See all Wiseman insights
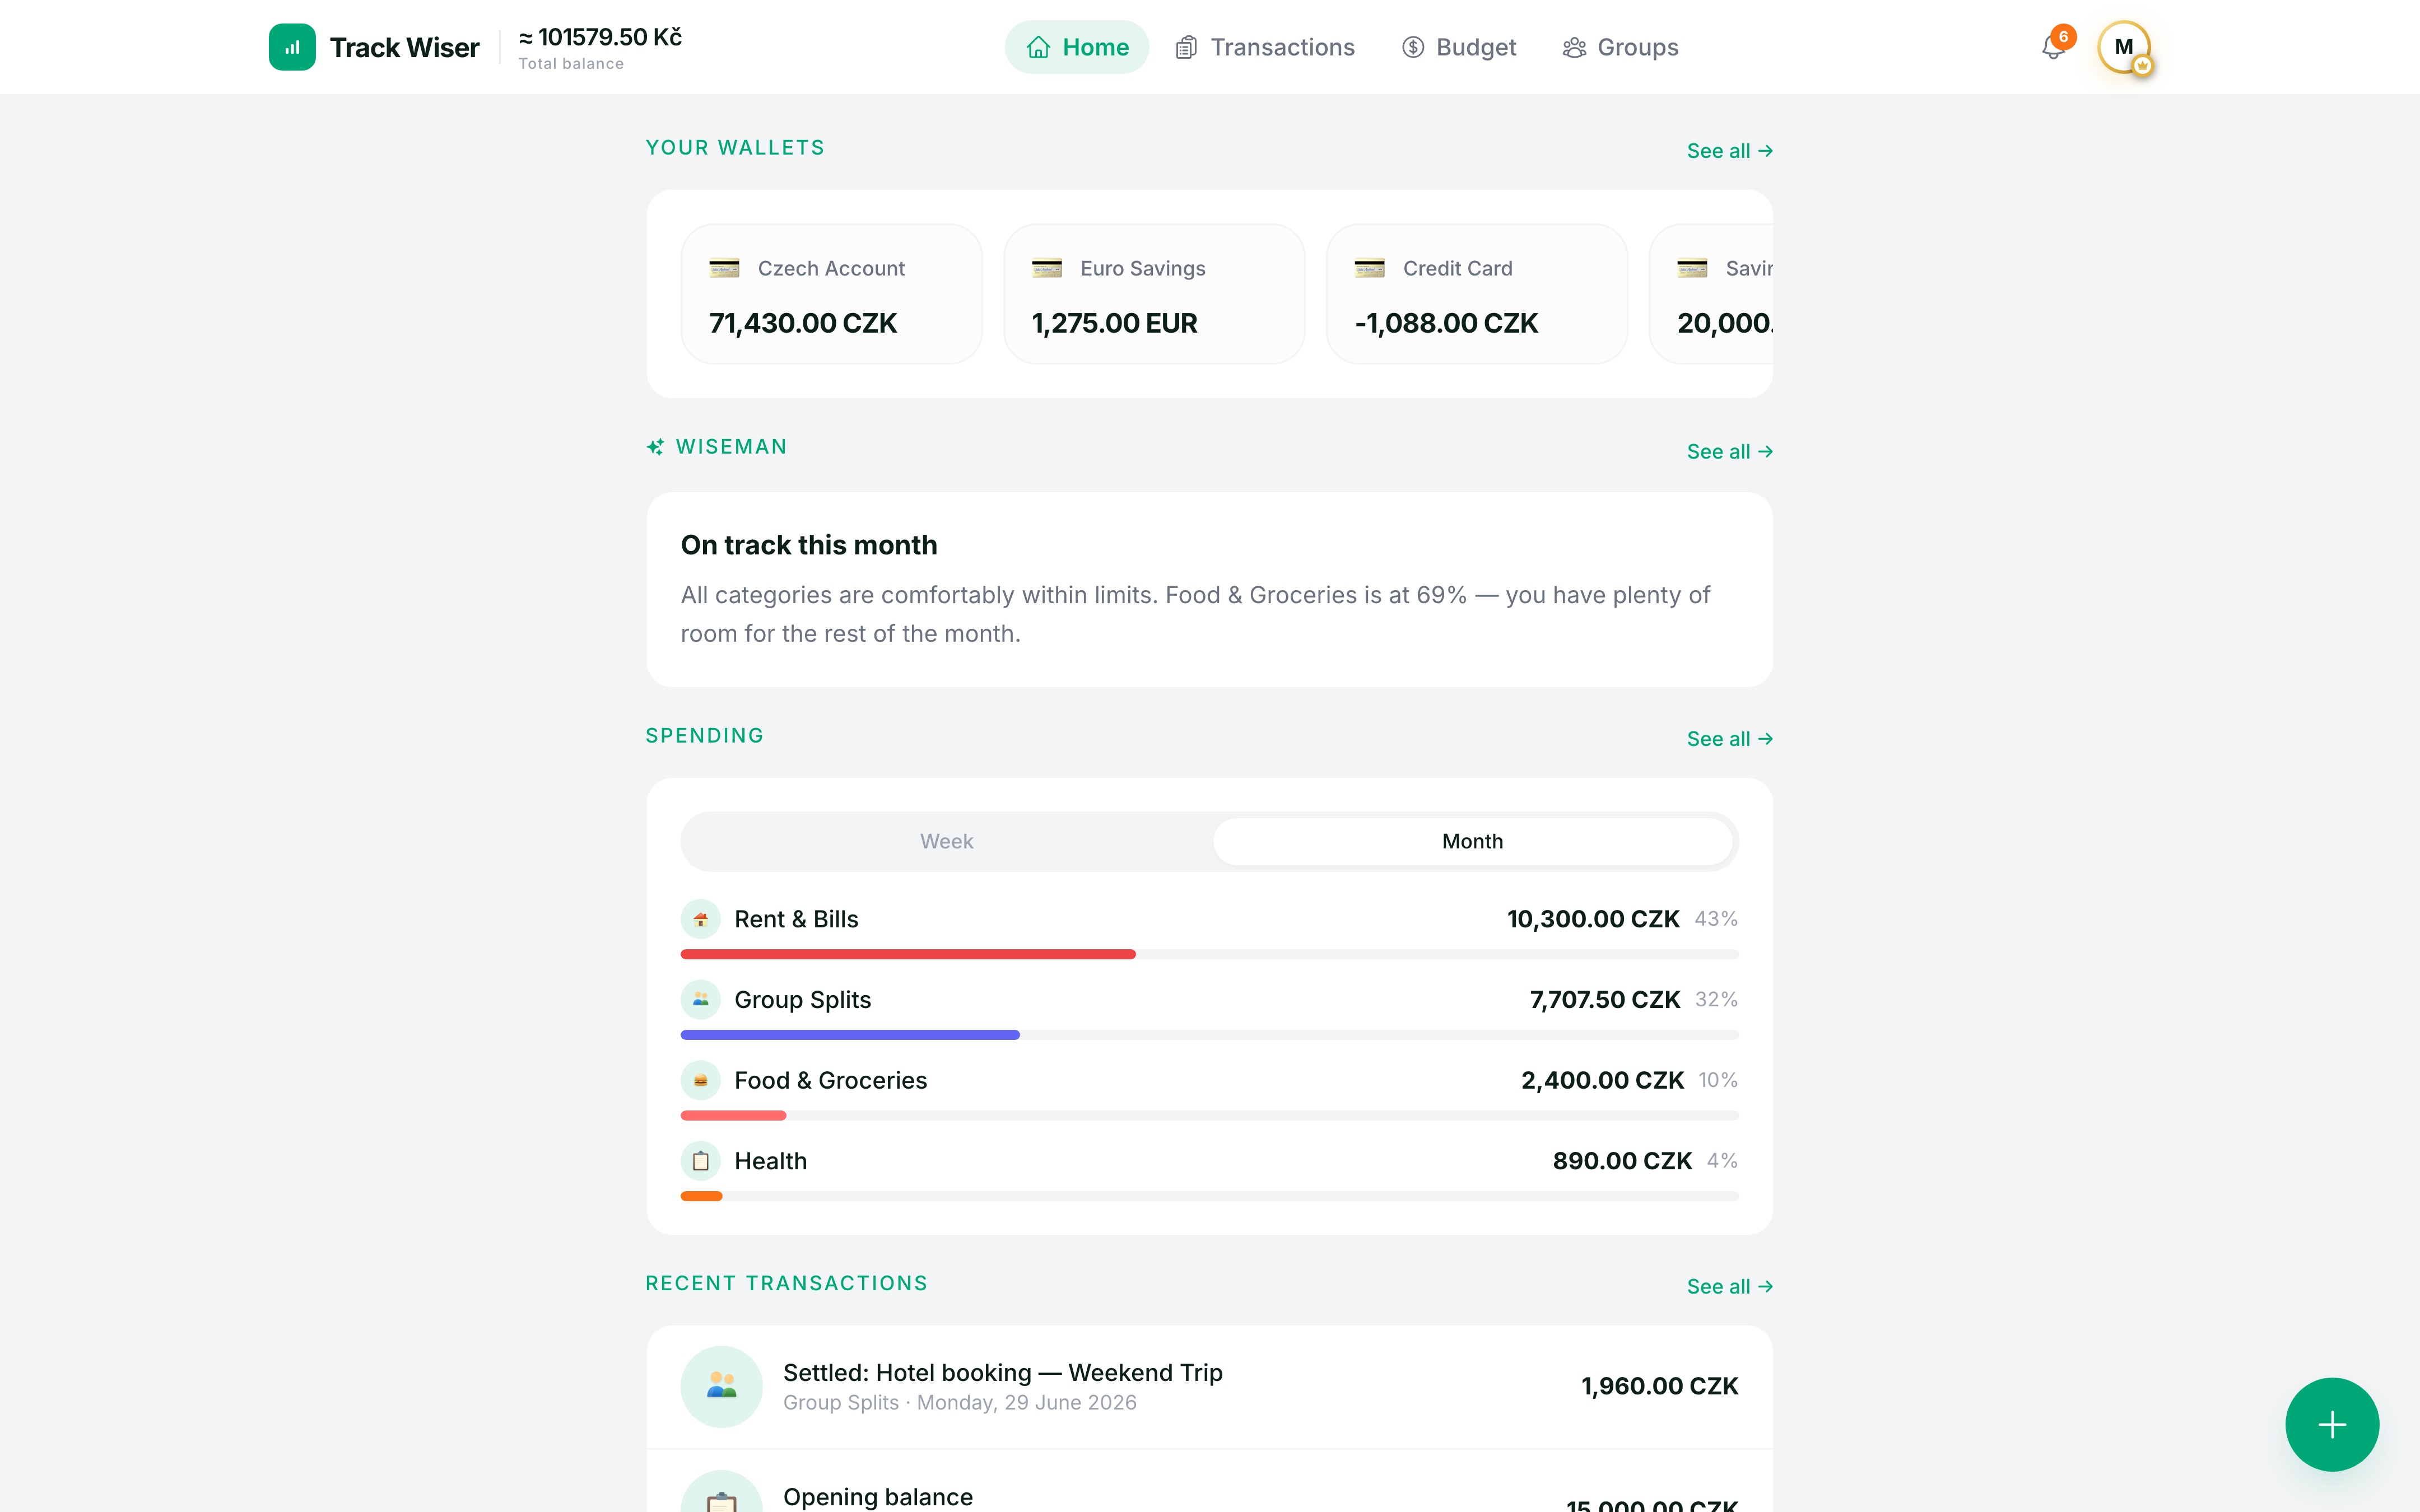2420x1512 pixels. [1730, 452]
